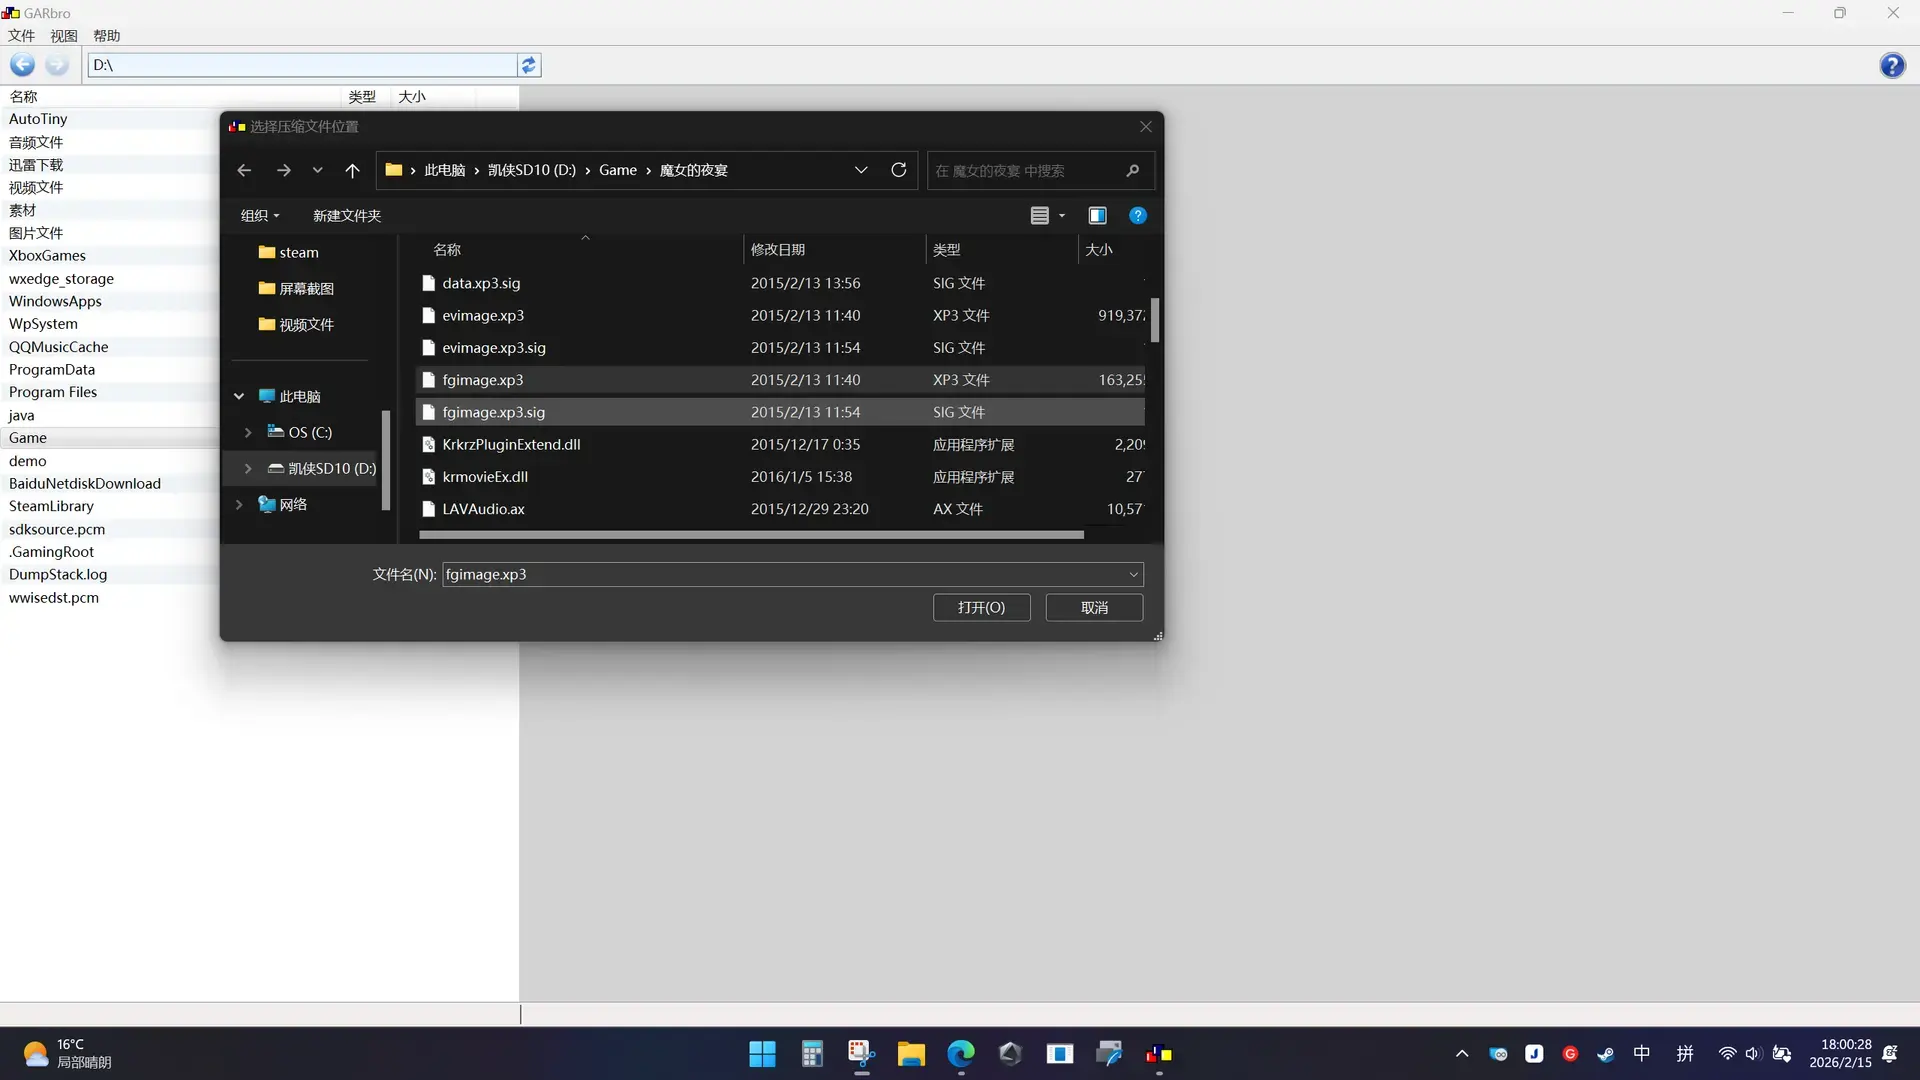Click Steam tray icon
Viewport: 1920px width, 1080px height.
(1605, 1054)
